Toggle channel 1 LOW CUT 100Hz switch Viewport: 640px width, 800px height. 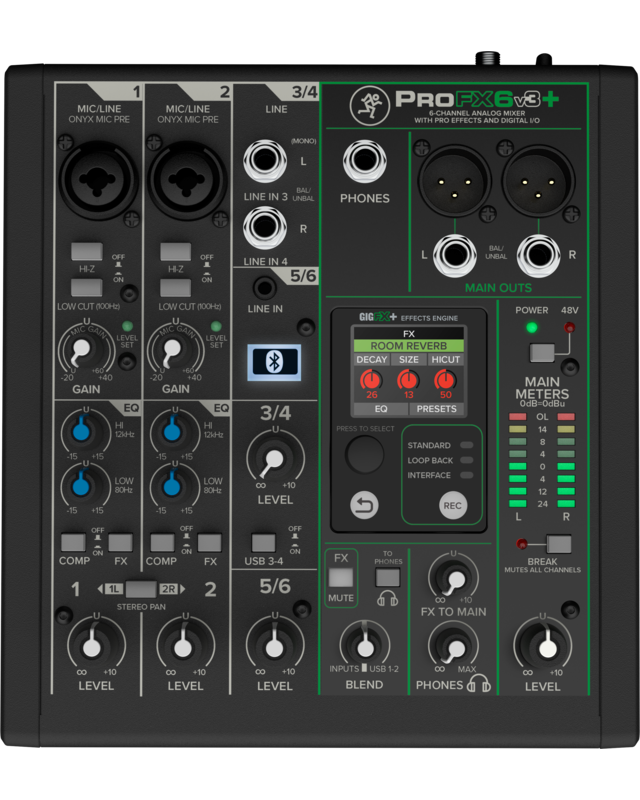(x=87, y=287)
